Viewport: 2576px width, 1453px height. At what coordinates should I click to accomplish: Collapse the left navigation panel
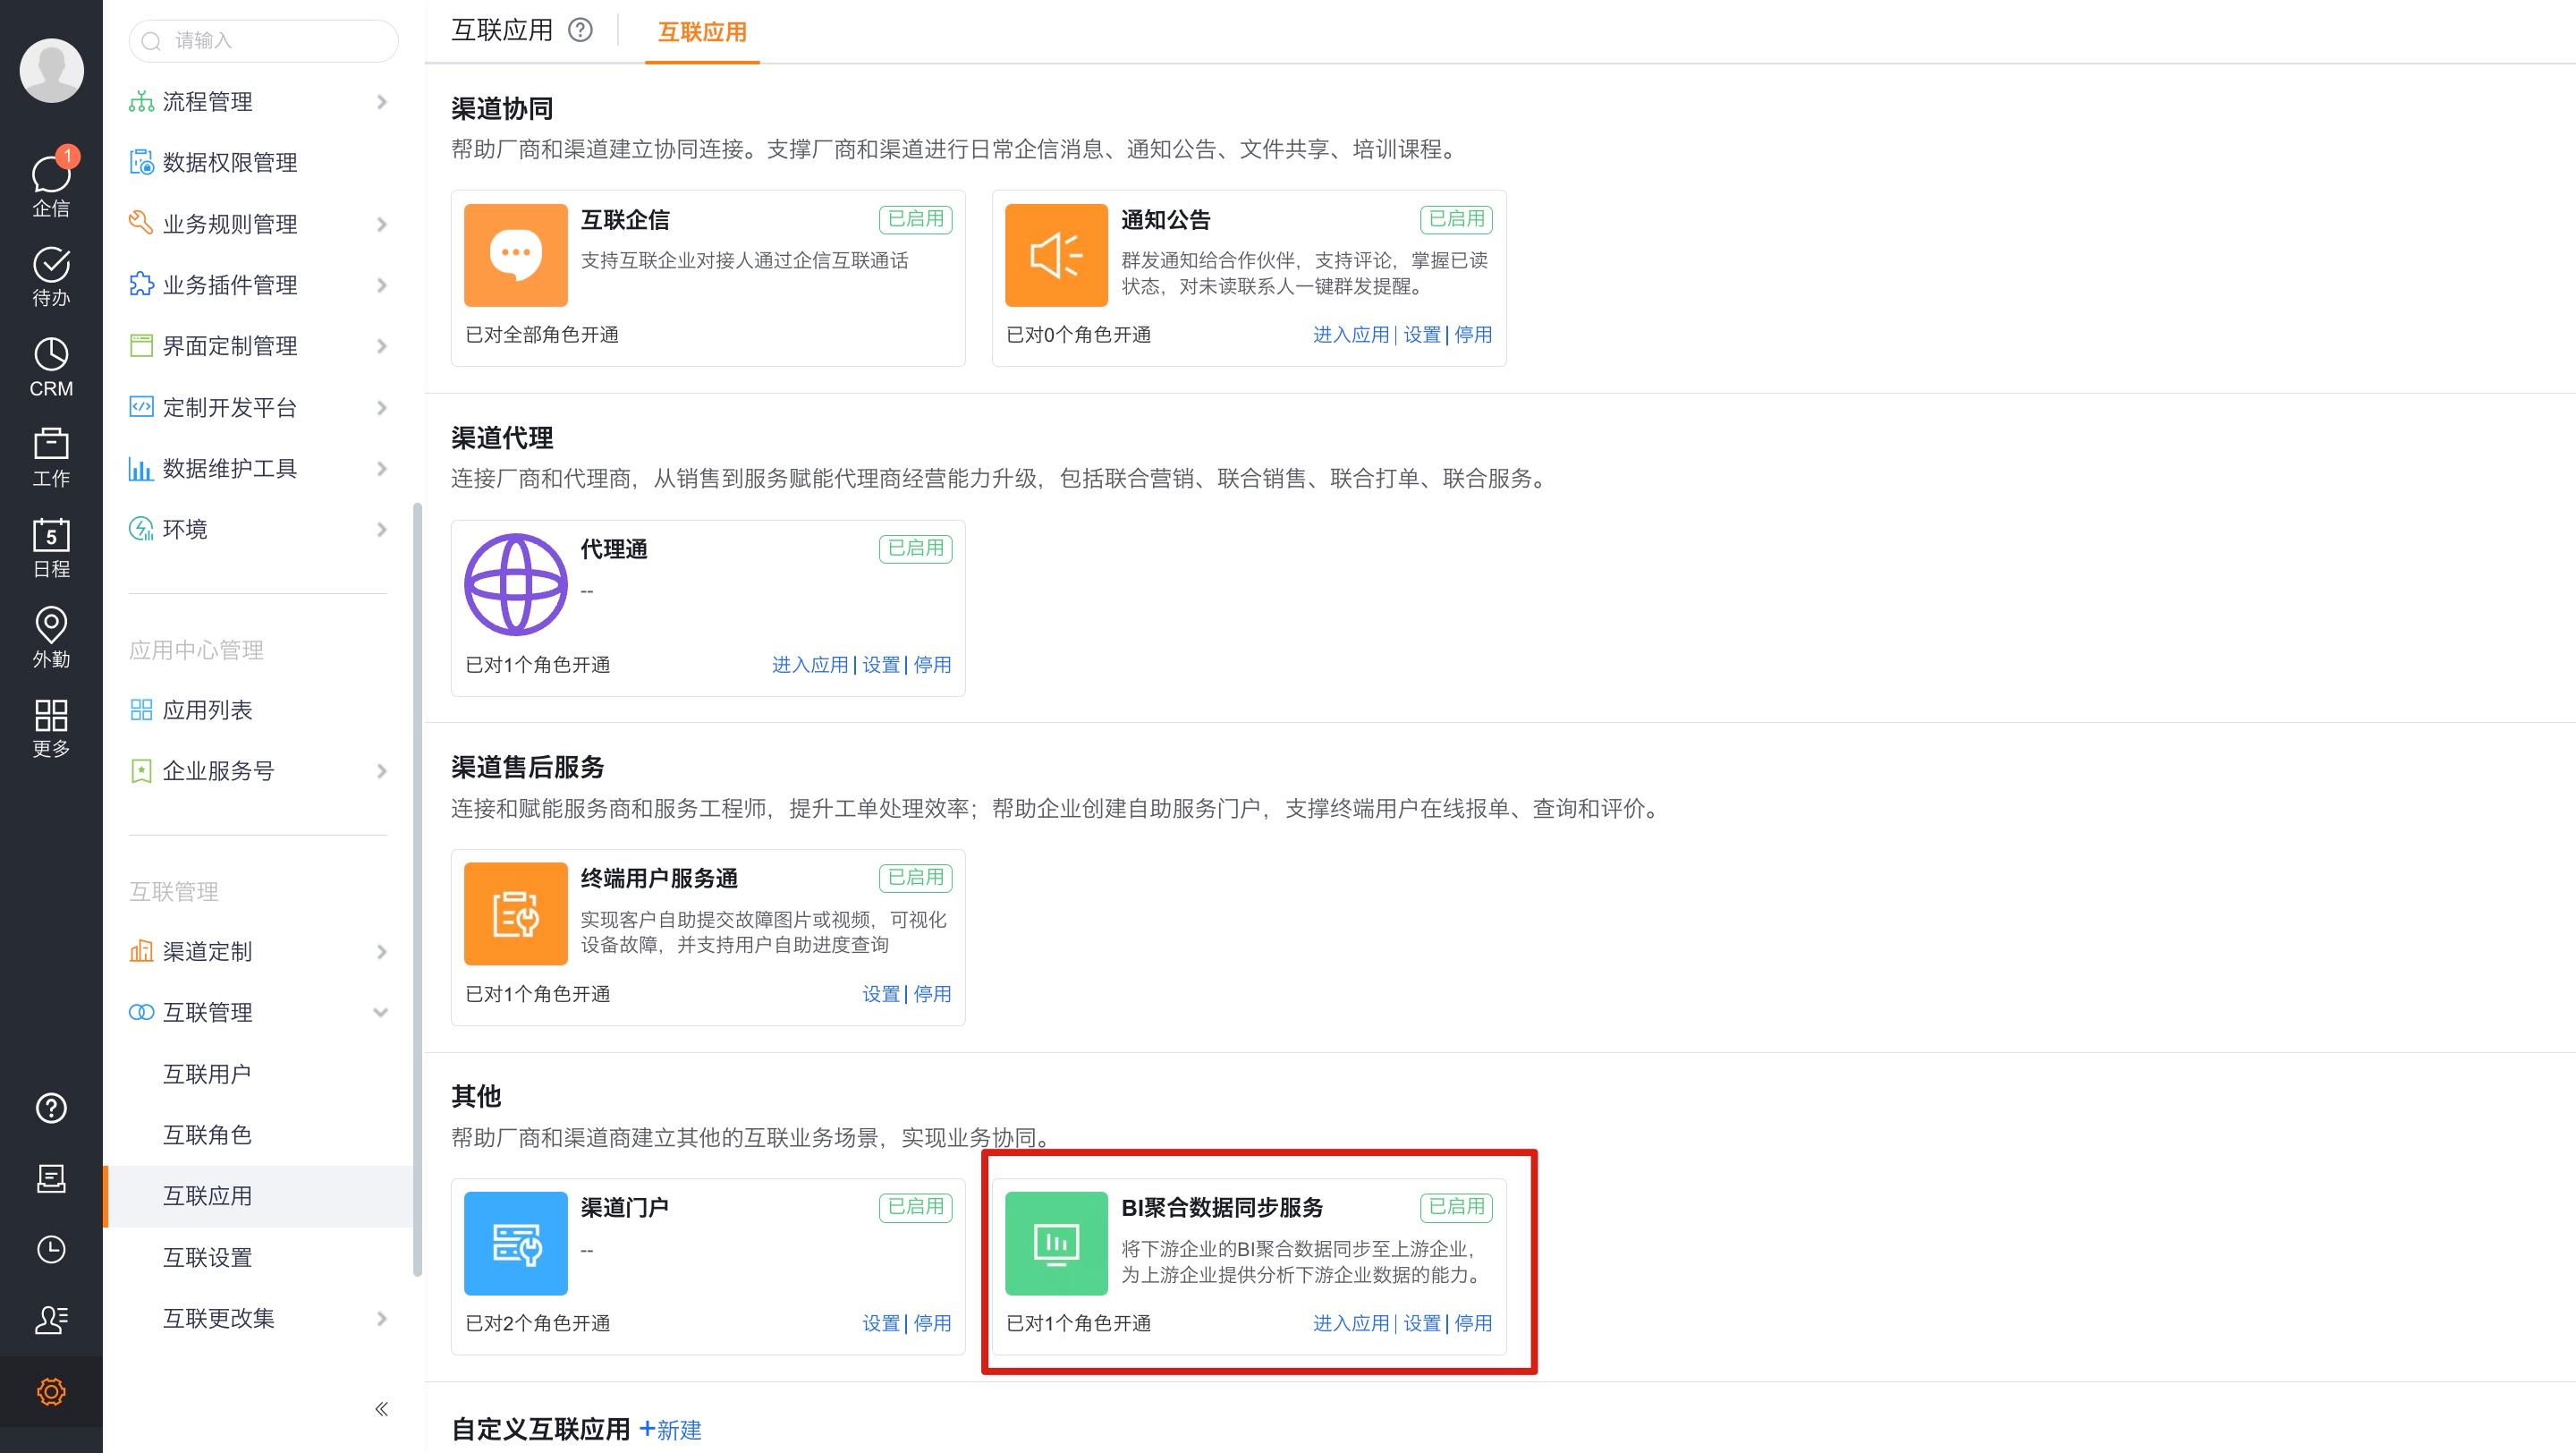tap(381, 1407)
